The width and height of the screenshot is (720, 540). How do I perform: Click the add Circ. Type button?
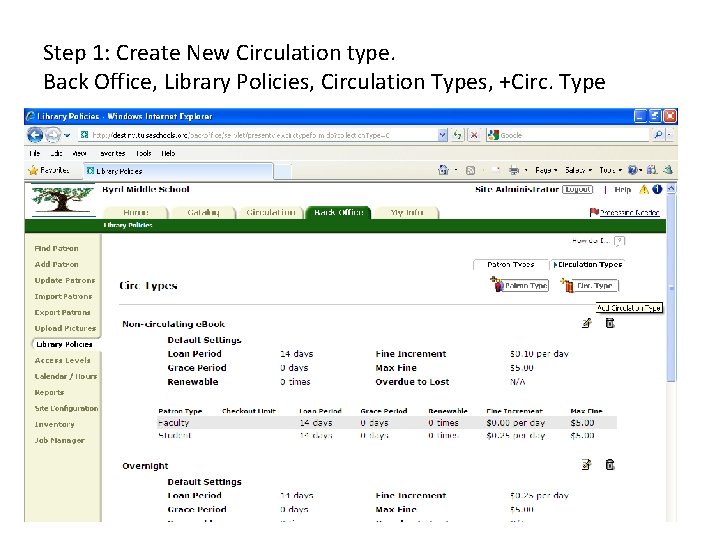[x=589, y=285]
